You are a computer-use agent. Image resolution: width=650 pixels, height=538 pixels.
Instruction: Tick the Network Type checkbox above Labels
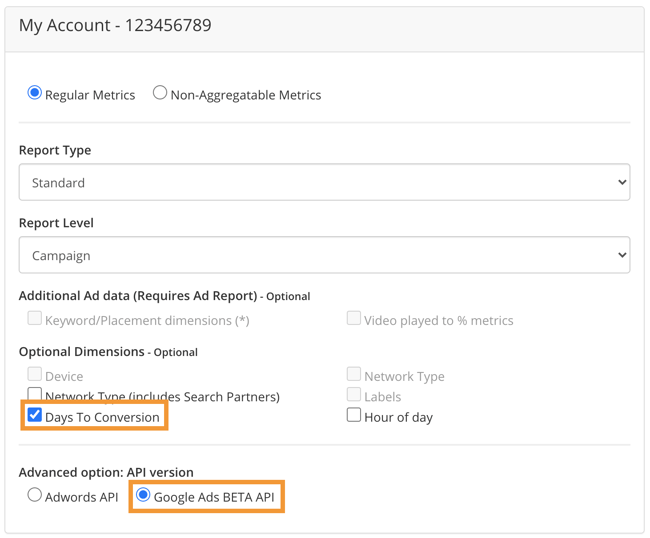pyautogui.click(x=354, y=374)
